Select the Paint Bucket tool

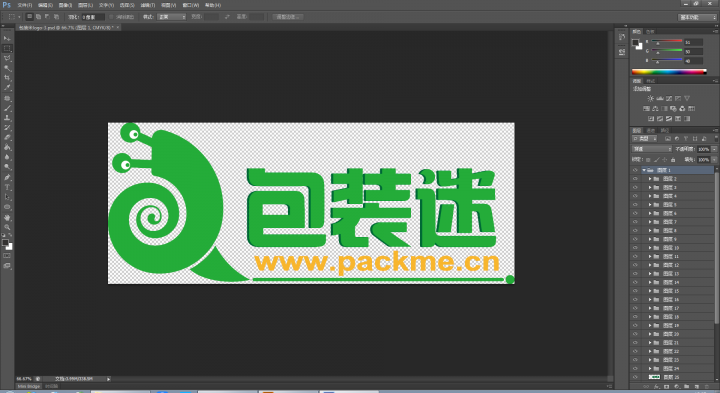[x=7, y=147]
